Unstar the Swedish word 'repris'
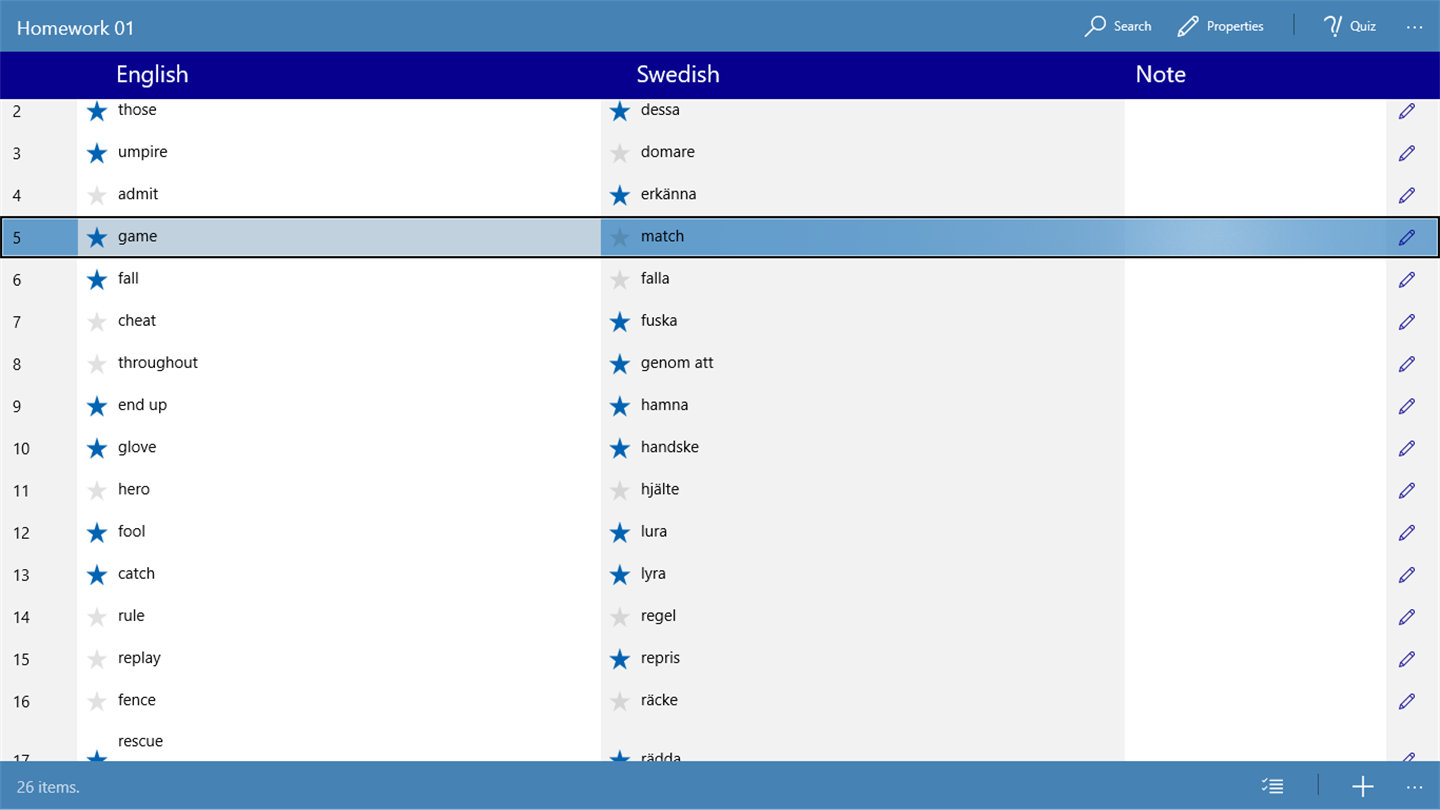This screenshot has height=810, width=1440. pos(620,659)
